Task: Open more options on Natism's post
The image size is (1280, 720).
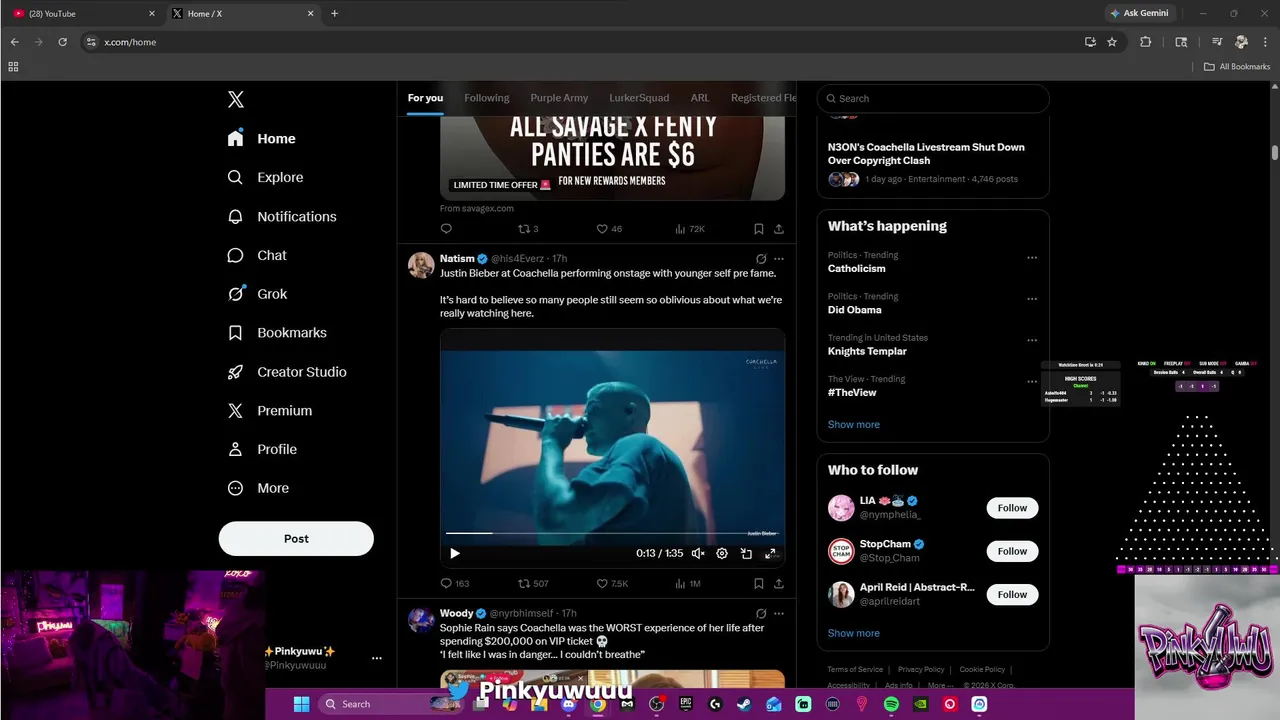Action: coord(779,259)
